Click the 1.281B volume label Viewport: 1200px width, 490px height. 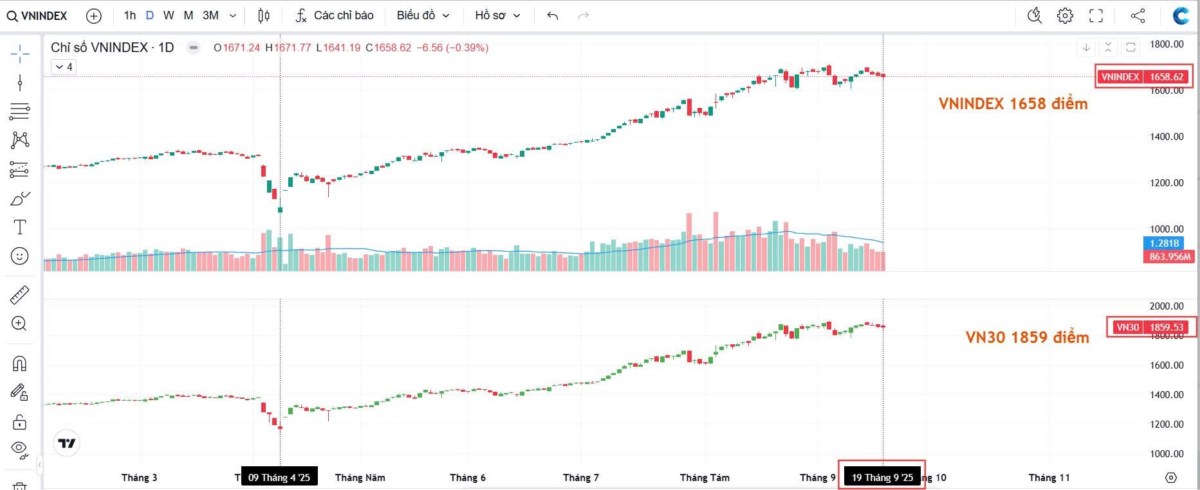pos(1166,244)
